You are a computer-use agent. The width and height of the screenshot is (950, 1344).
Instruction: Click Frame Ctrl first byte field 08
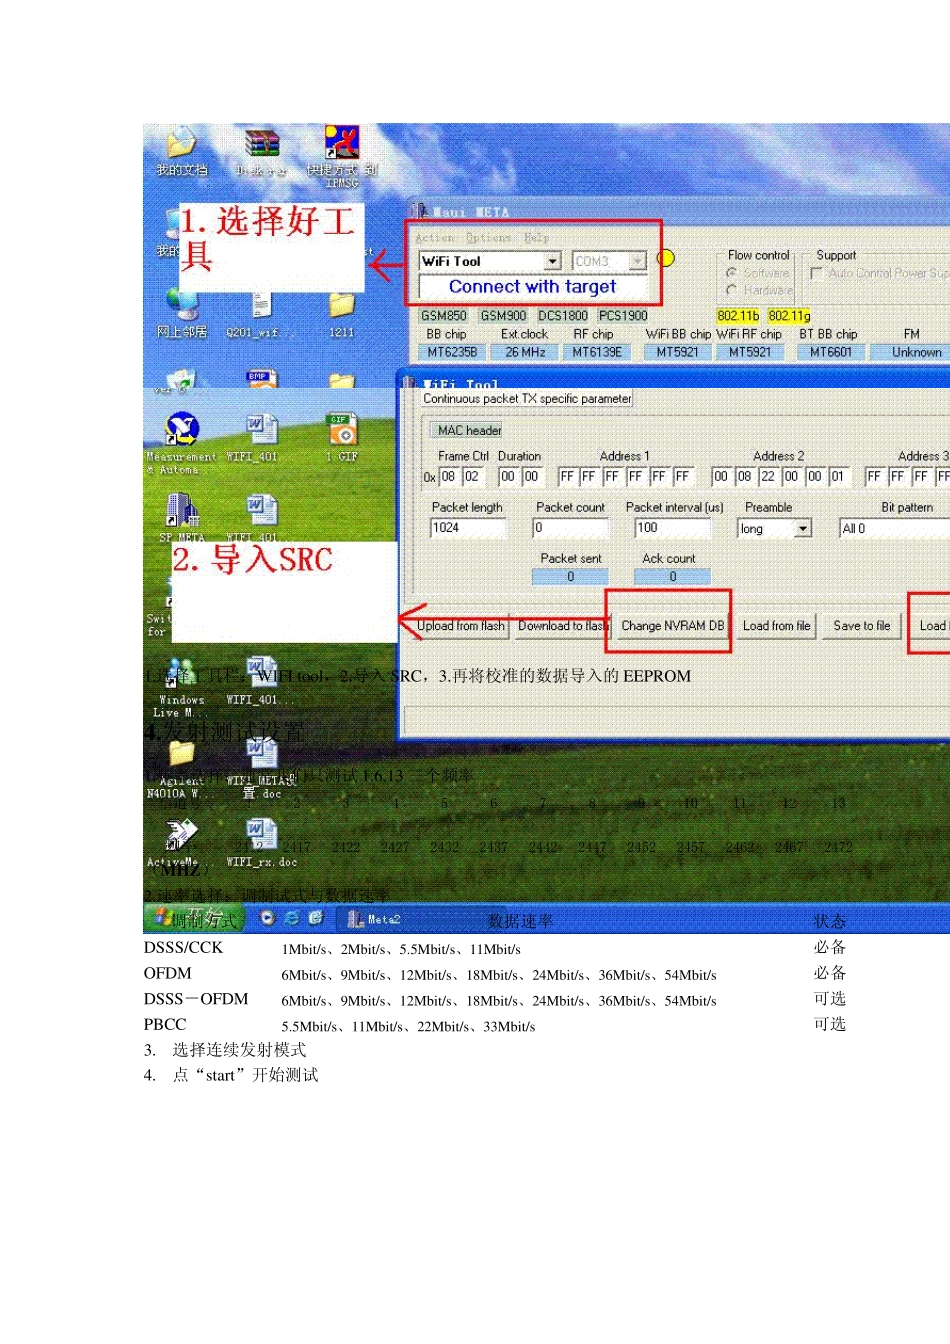(449, 477)
